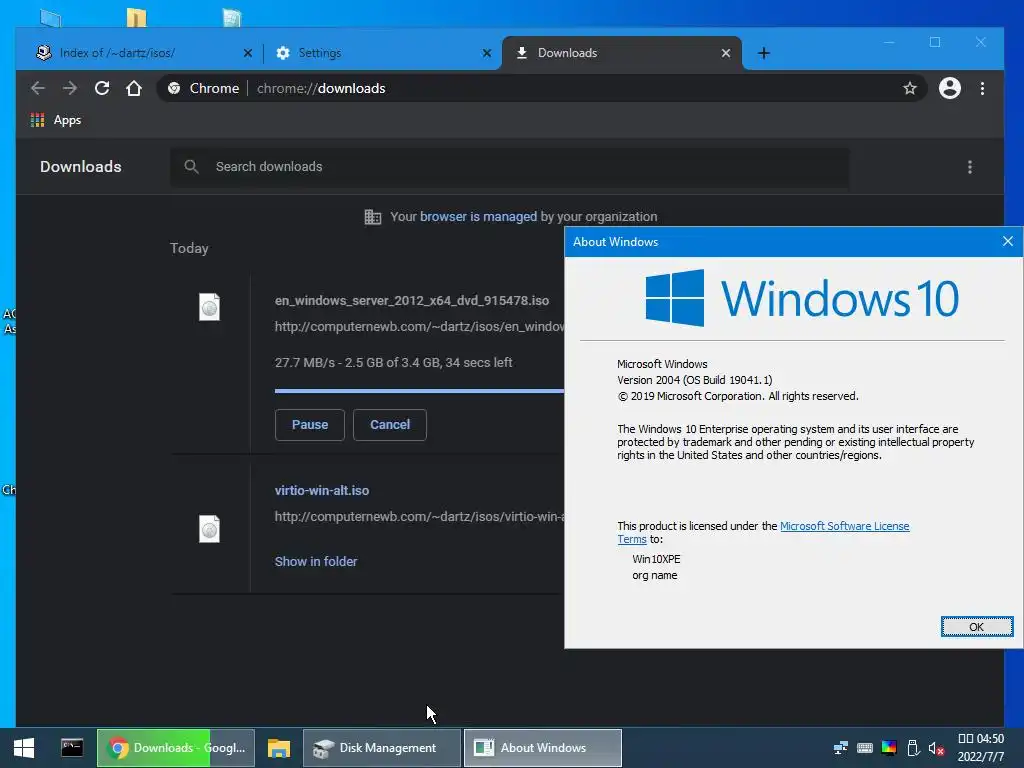Image resolution: width=1024 pixels, height=768 pixels.
Task: Click Show in folder for virtio-win-alt.iso
Action: pyautogui.click(x=316, y=562)
